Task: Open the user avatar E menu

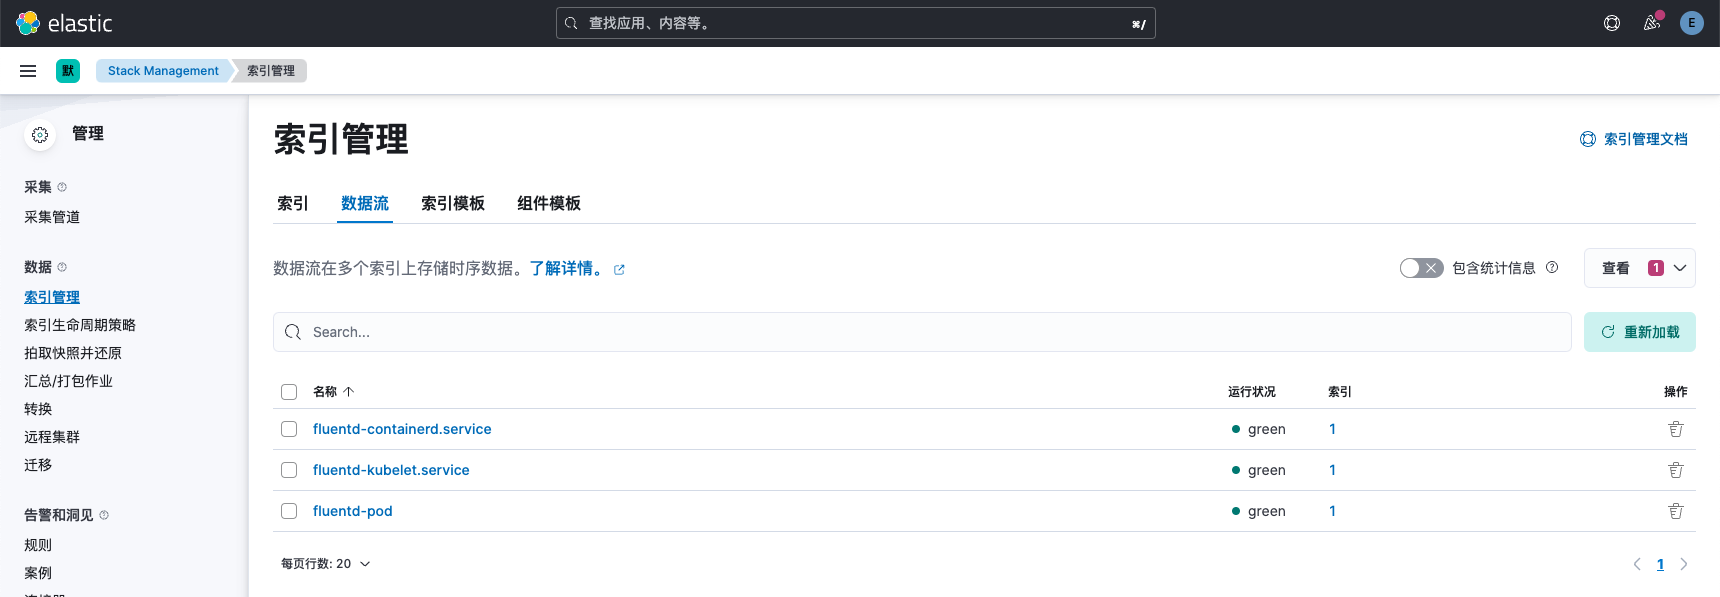Action: click(1692, 23)
